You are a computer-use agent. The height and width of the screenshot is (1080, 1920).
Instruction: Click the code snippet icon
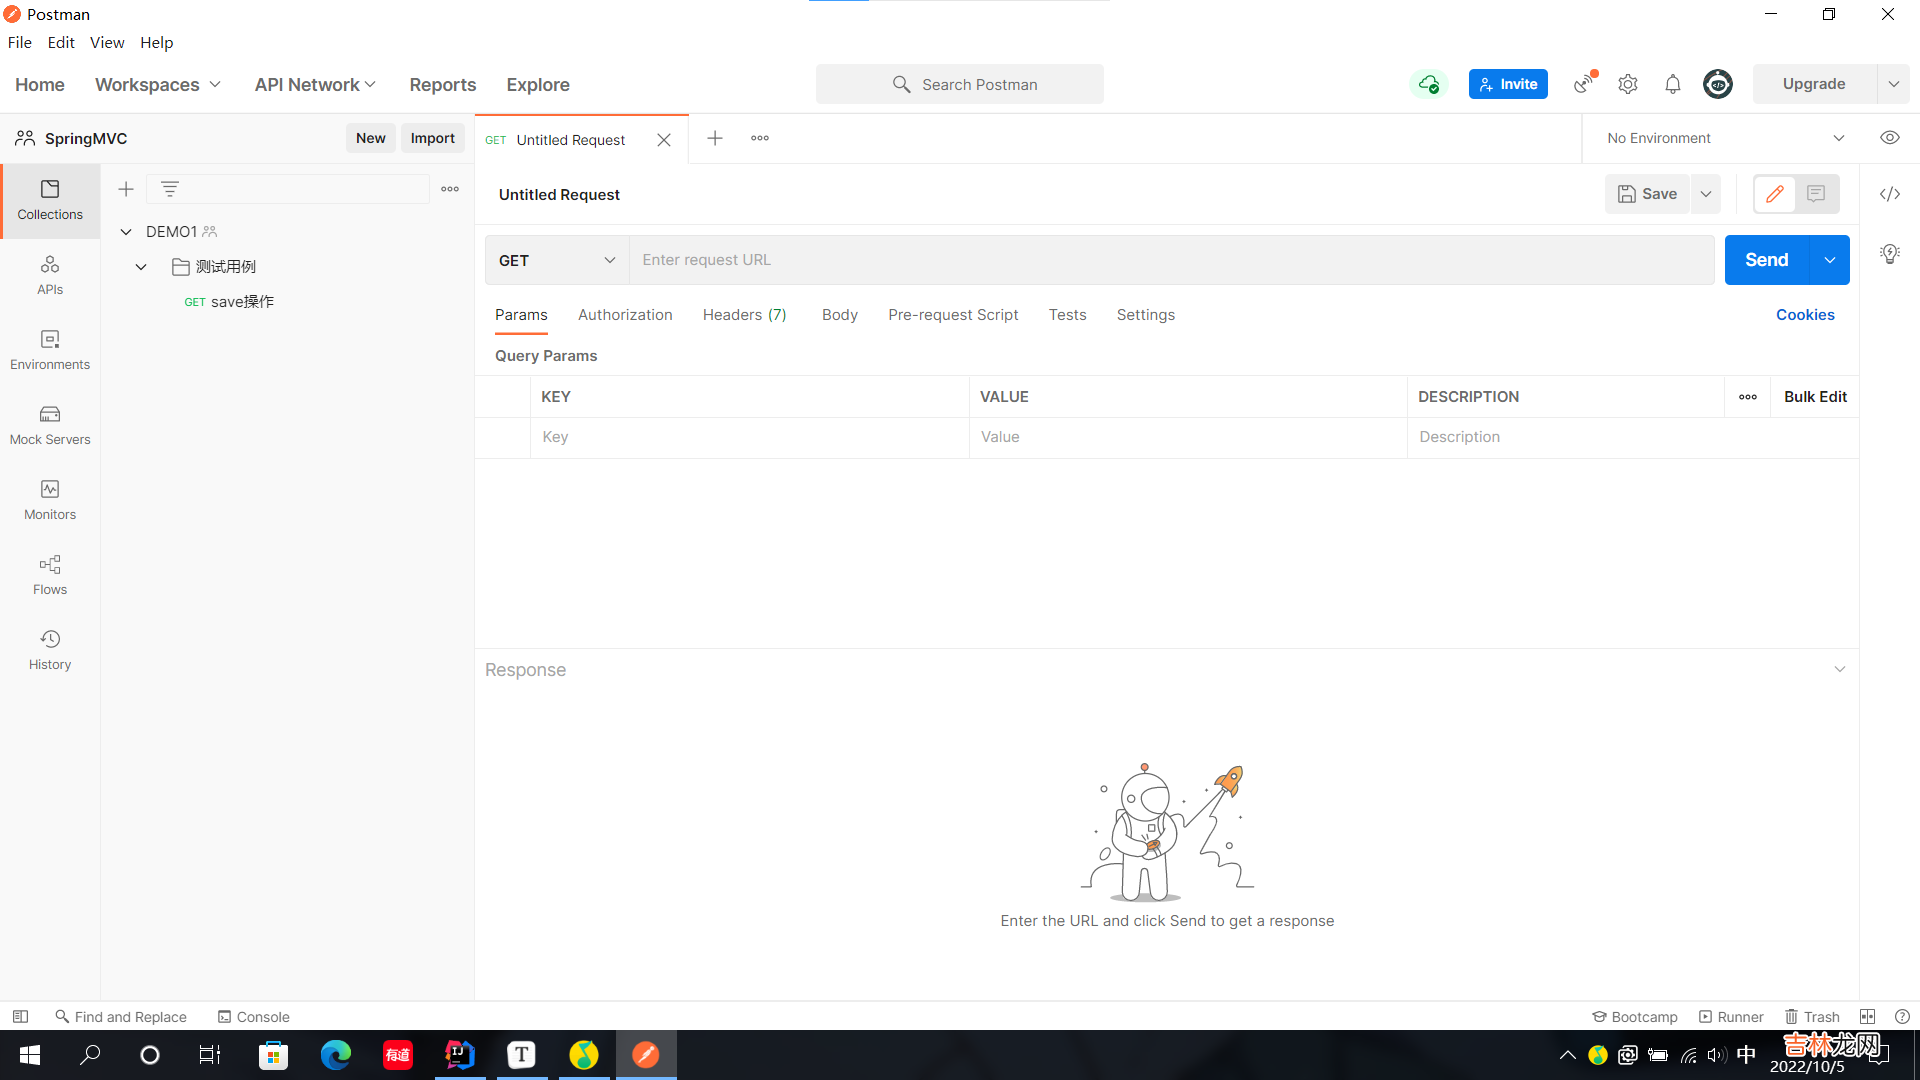pos(1889,194)
